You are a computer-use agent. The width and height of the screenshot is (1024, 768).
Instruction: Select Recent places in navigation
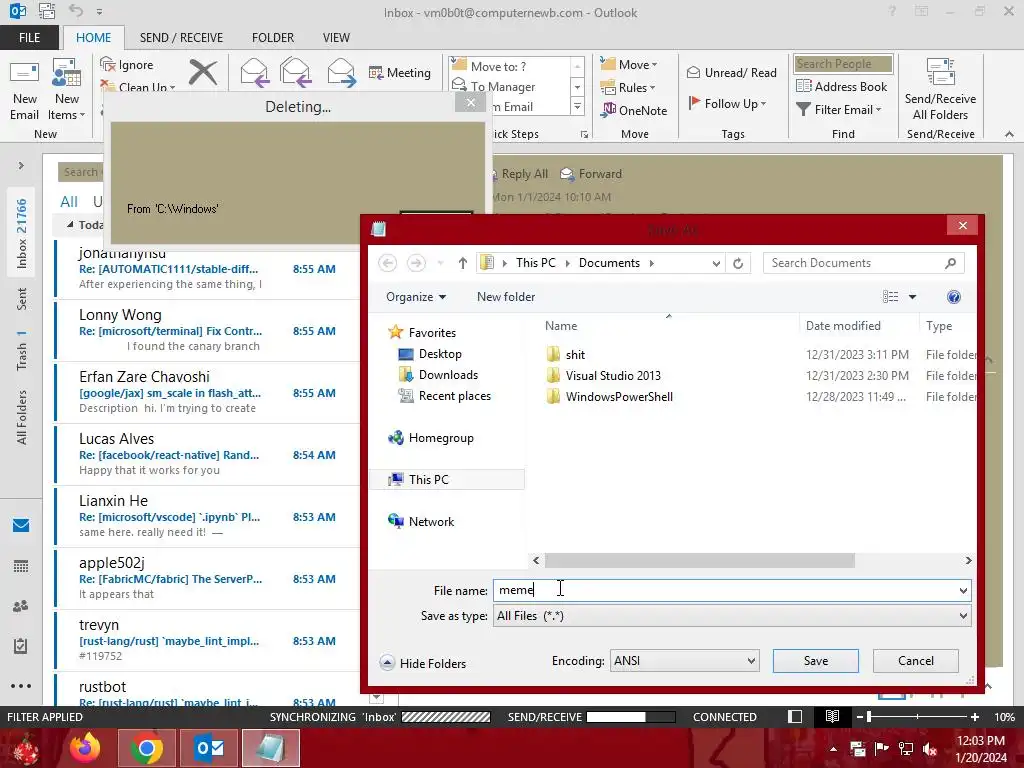pos(445,396)
